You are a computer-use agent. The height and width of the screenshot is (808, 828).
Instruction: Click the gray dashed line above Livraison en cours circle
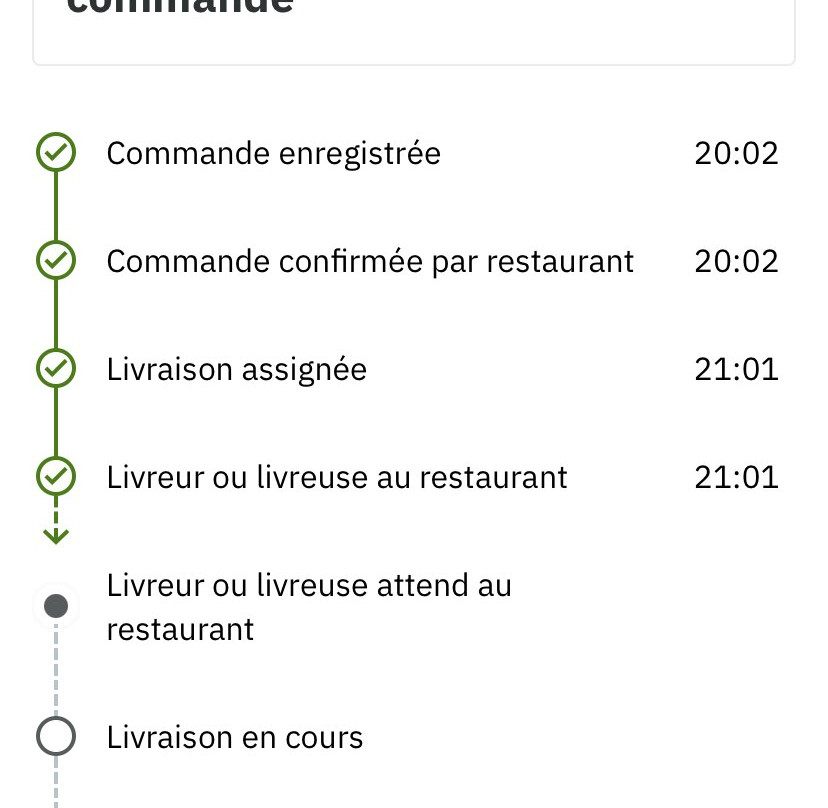click(56, 670)
